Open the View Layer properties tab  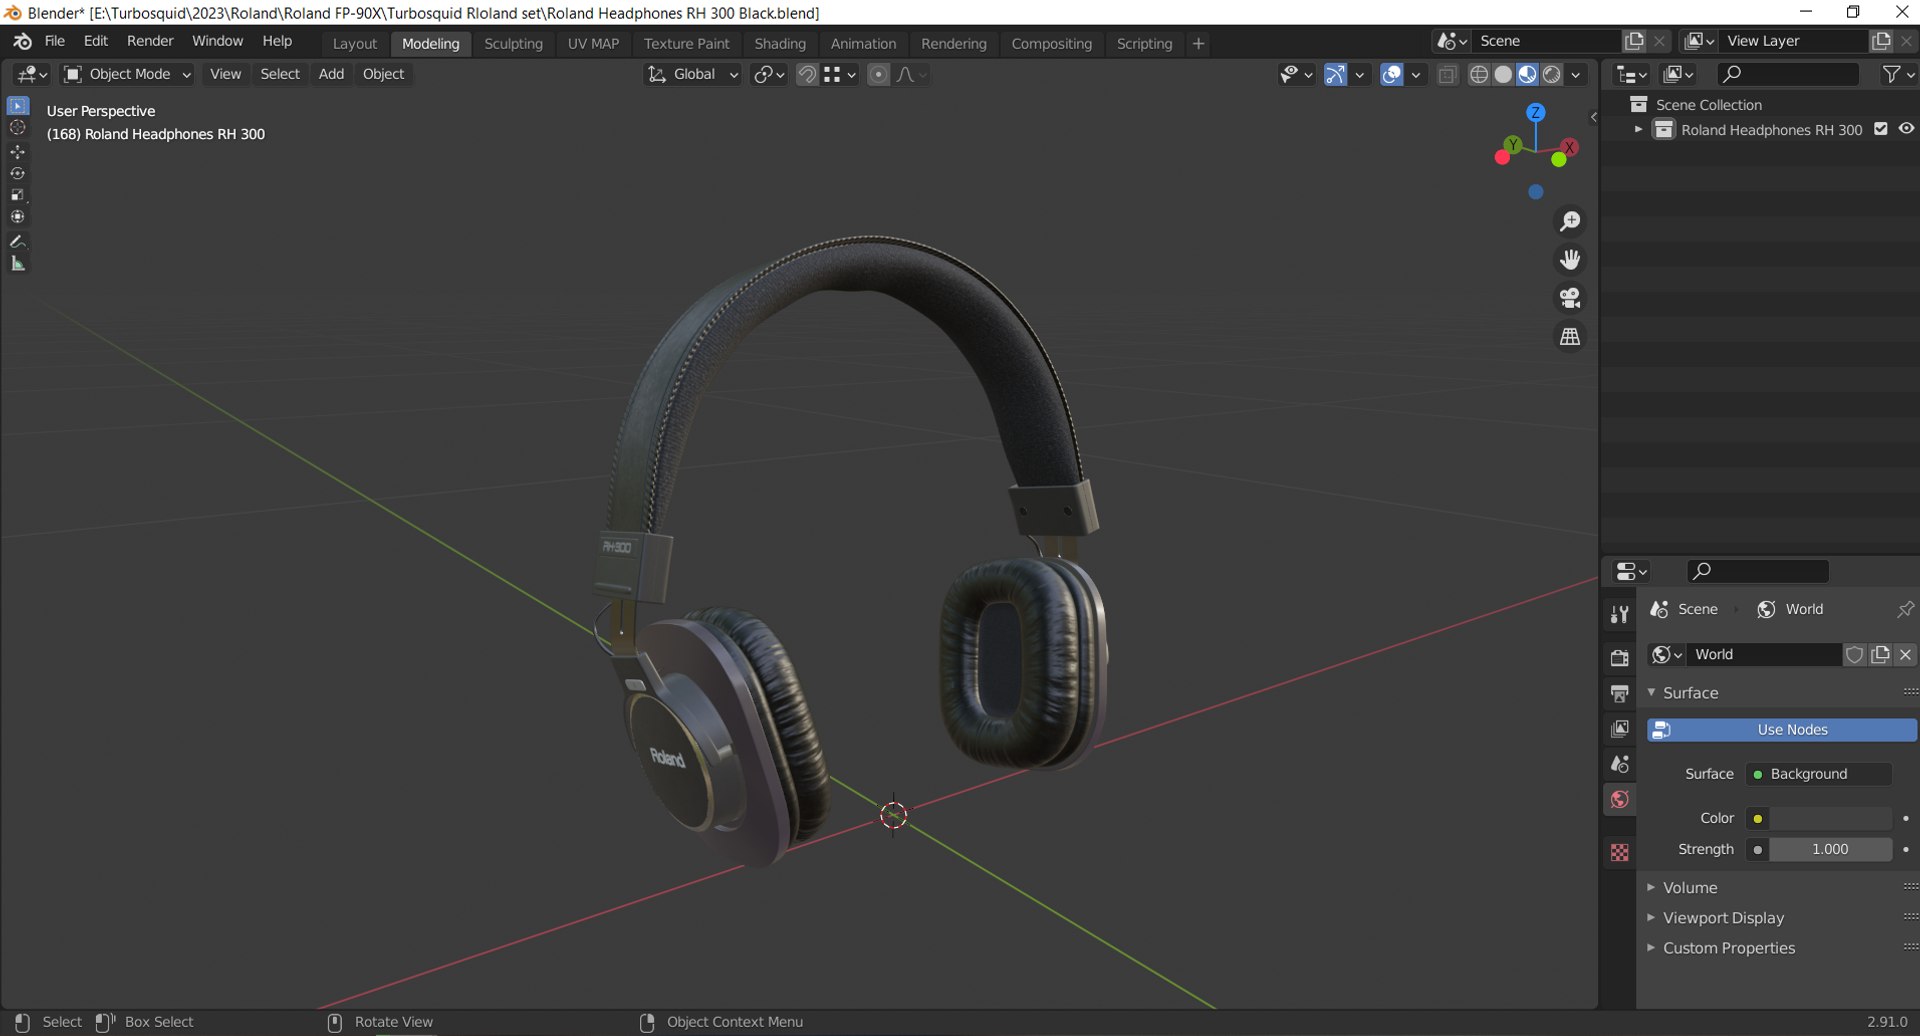click(x=1619, y=728)
